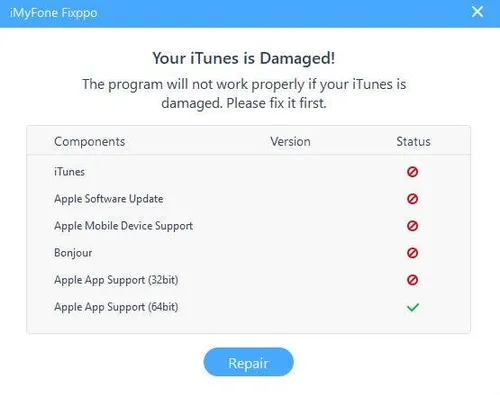Image resolution: width=500 pixels, height=395 pixels.
Task: Click Apple Mobile Device Support's red status icon
Action: pos(412,226)
